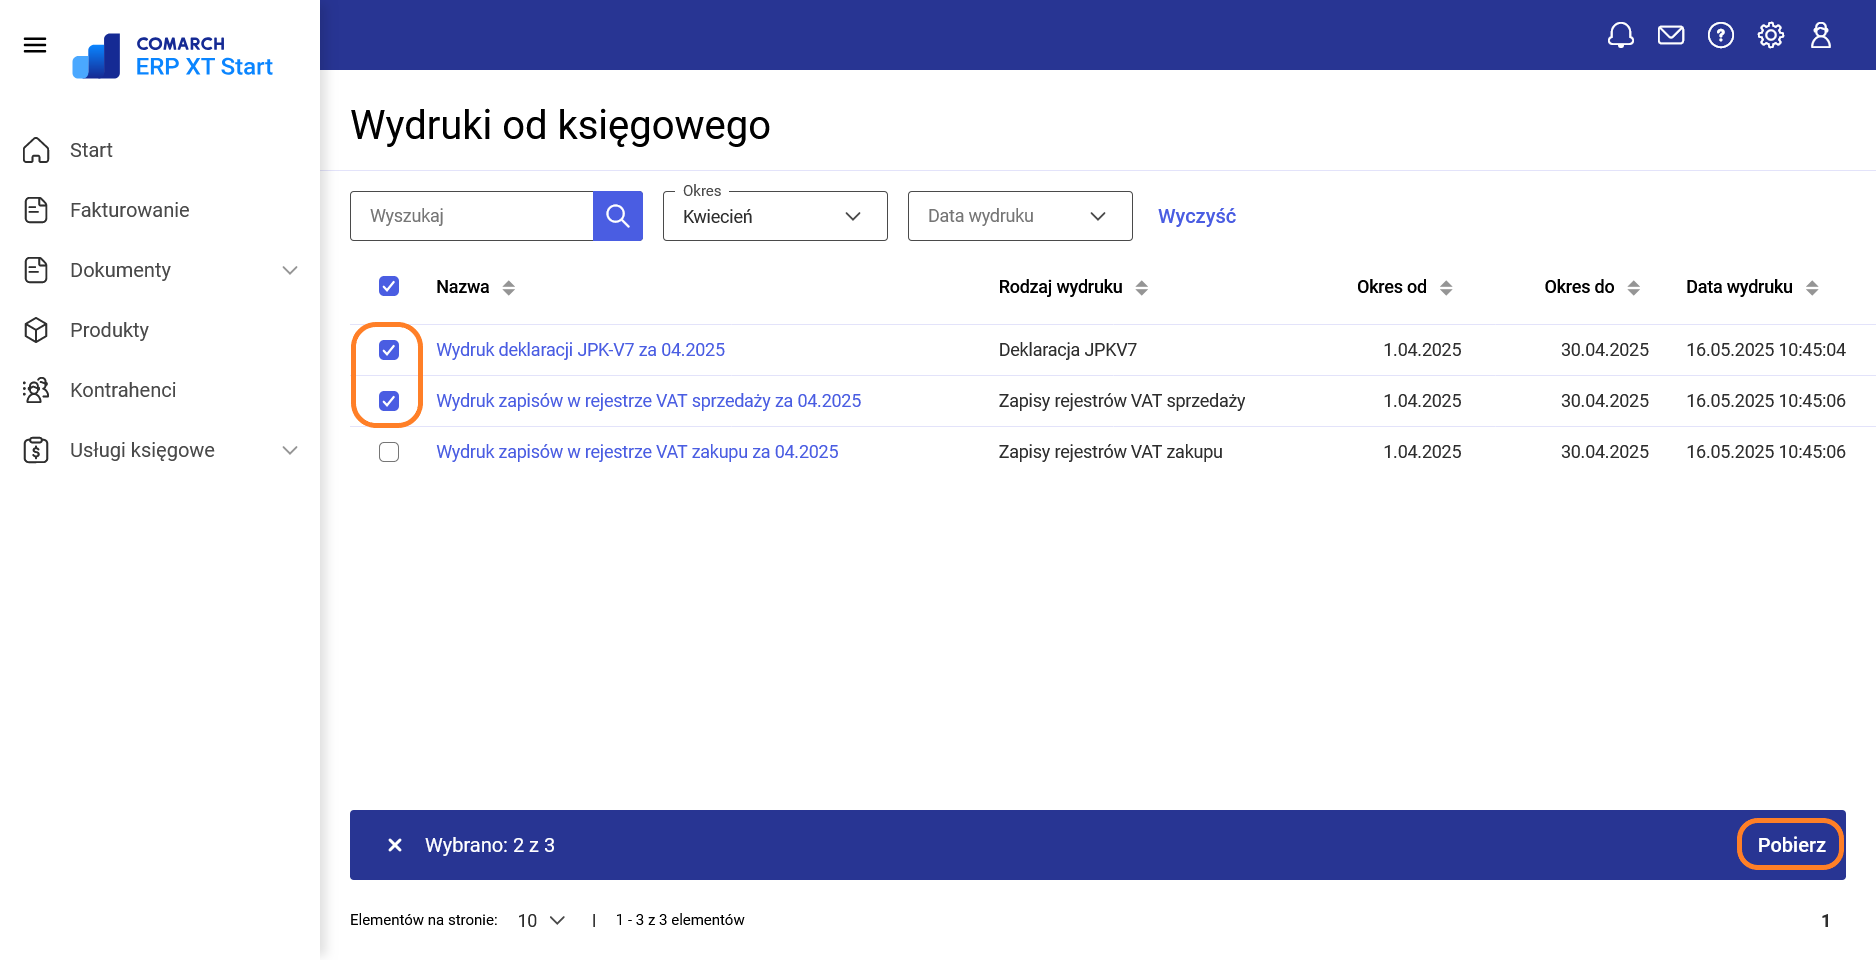The width and height of the screenshot is (1876, 960).
Task: Toggle the select-all header checkbox
Action: click(389, 287)
